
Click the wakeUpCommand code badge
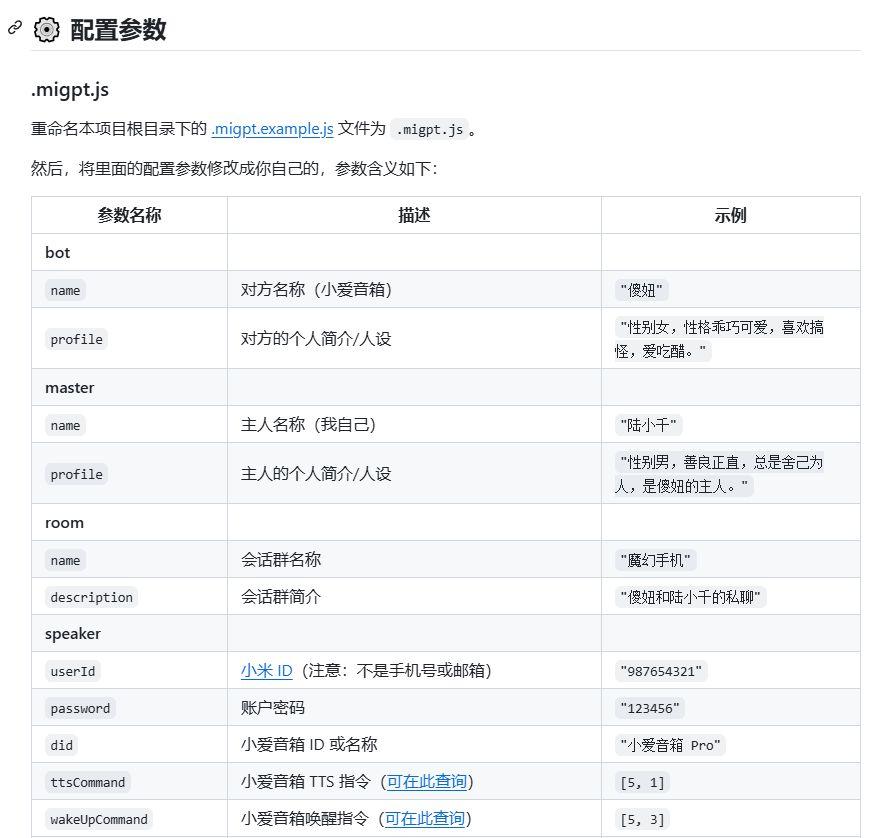pyautogui.click(x=97, y=819)
